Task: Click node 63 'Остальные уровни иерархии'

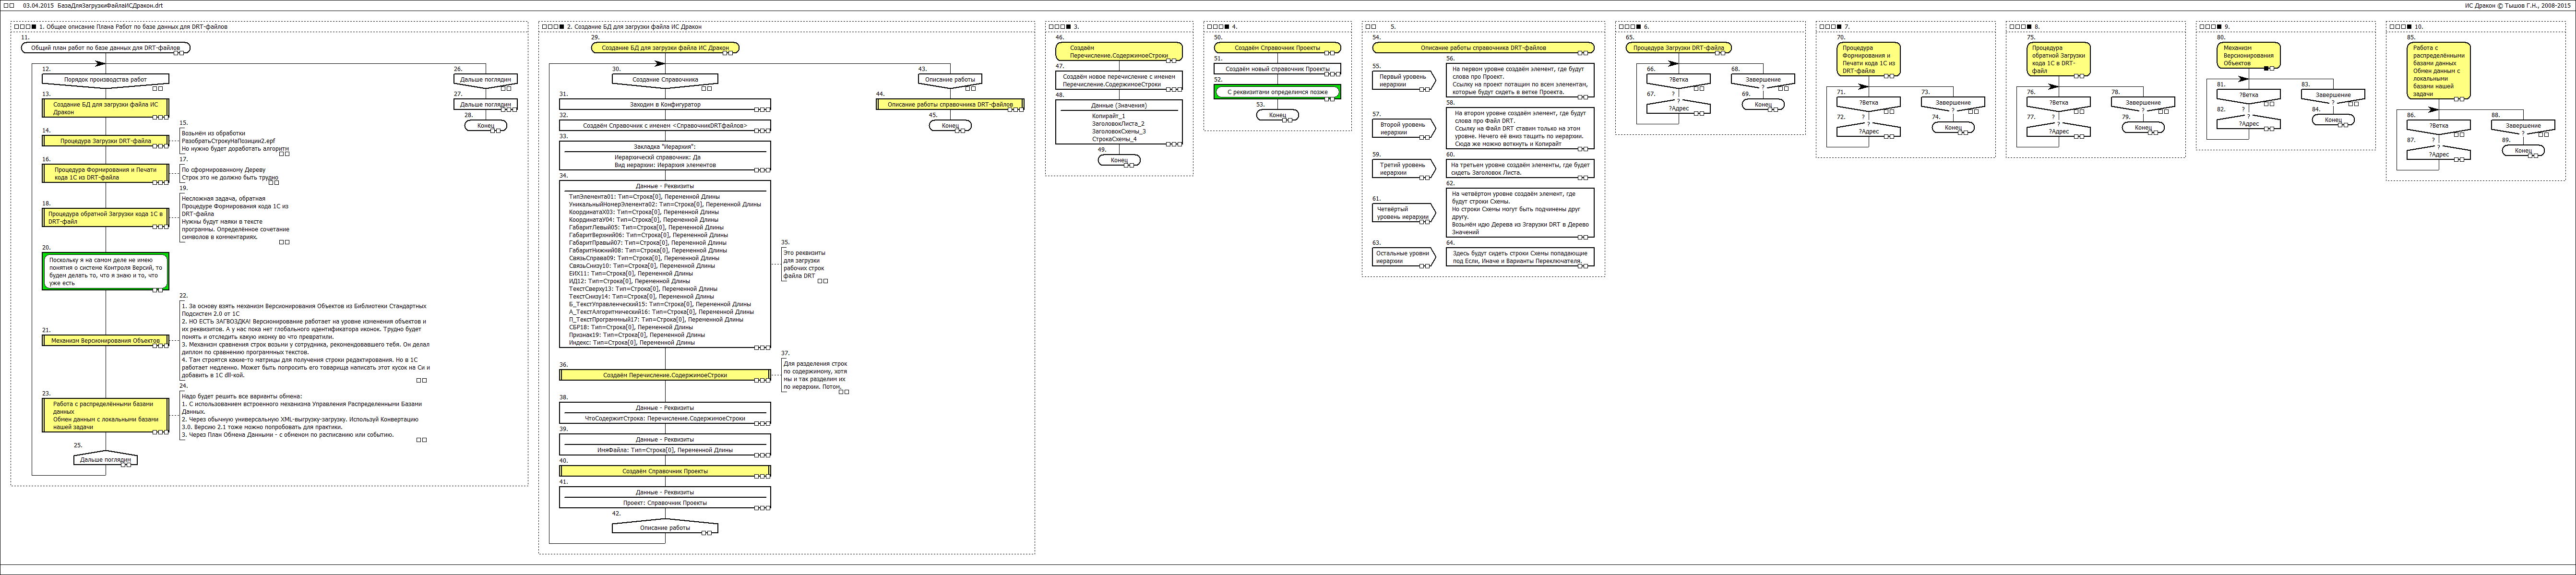Action: click(1404, 257)
